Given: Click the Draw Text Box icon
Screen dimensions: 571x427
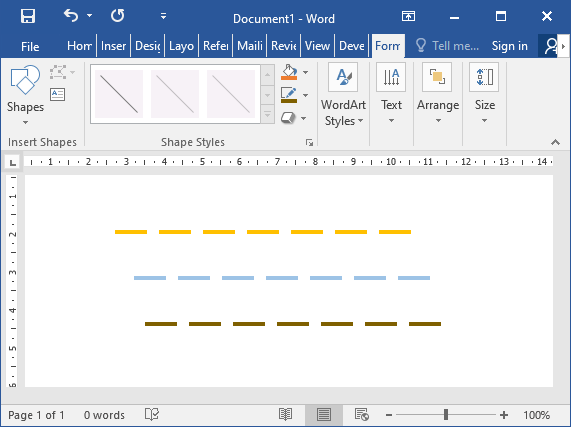Looking at the screenshot, I should point(58,95).
